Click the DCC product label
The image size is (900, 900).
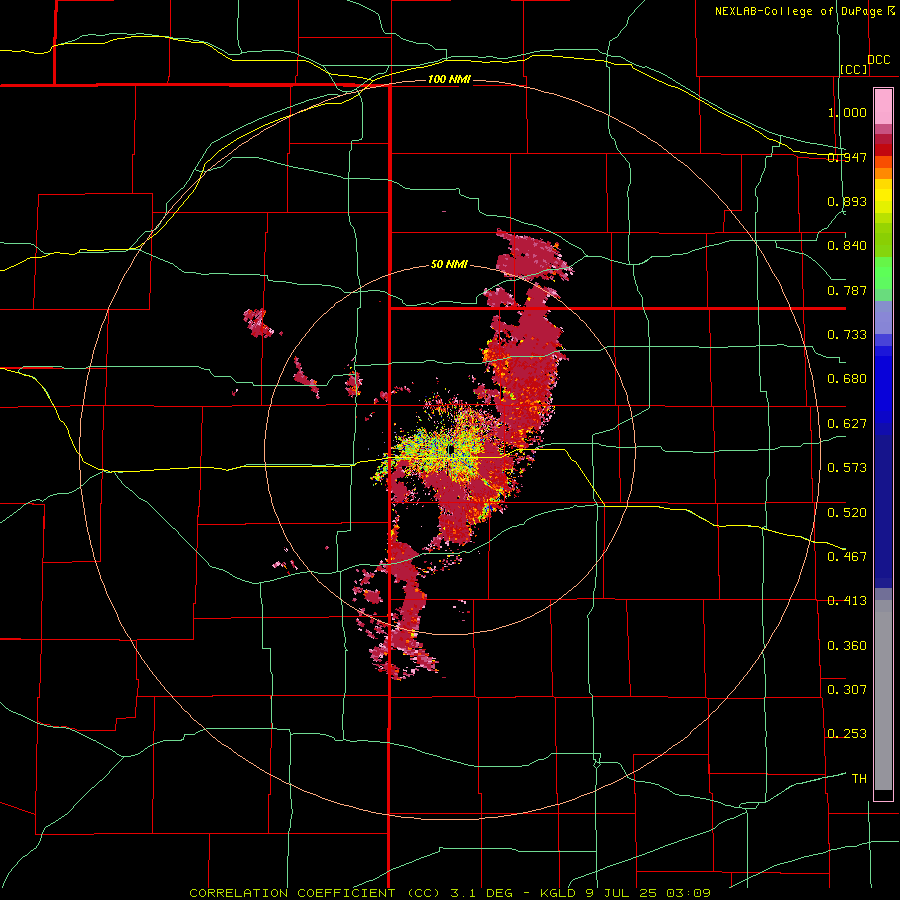pyautogui.click(x=878, y=60)
